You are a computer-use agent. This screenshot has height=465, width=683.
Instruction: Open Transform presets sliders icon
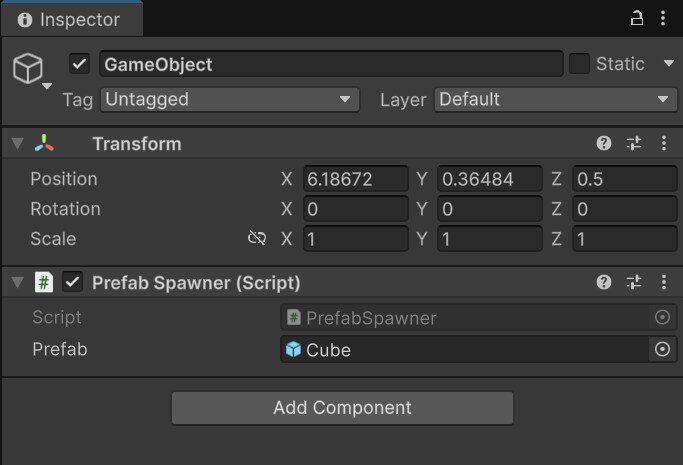pos(634,144)
